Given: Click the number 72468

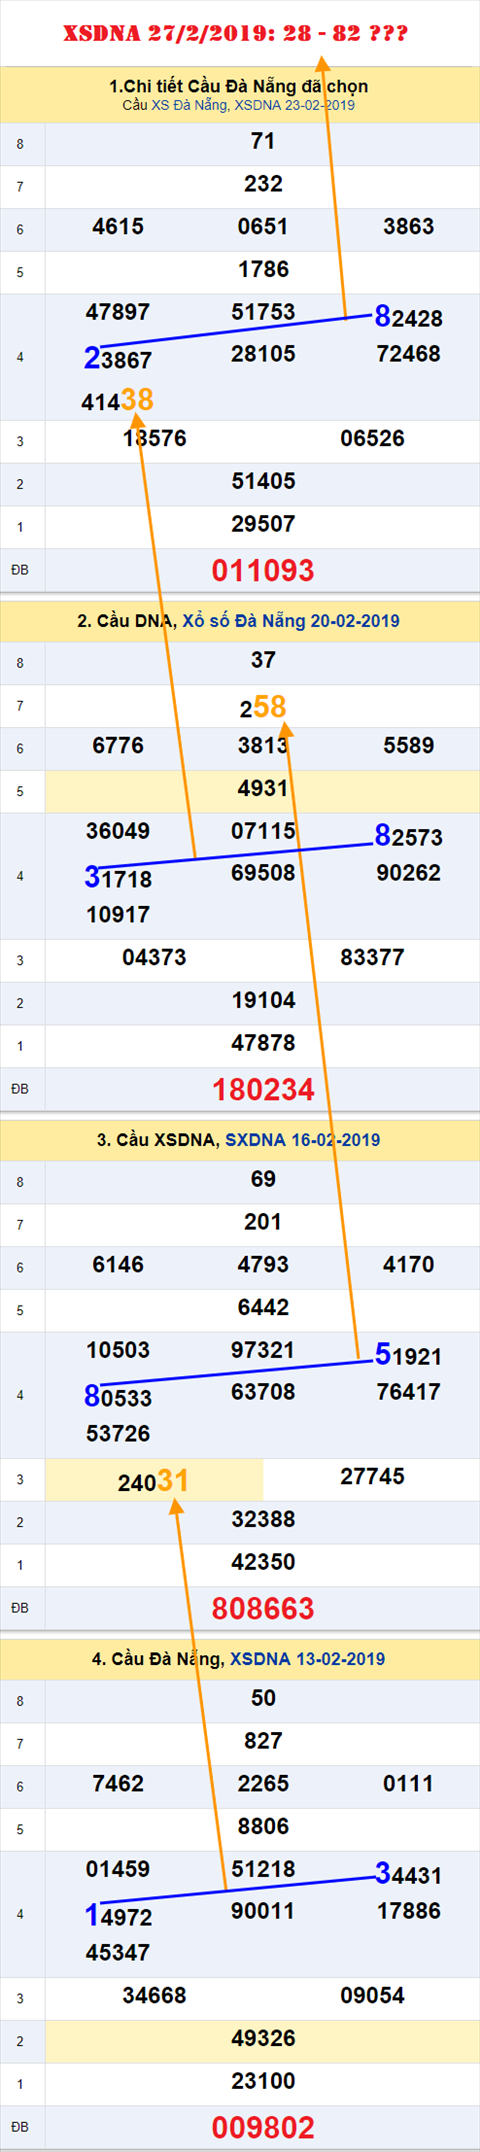Looking at the screenshot, I should pyautogui.click(x=408, y=354).
